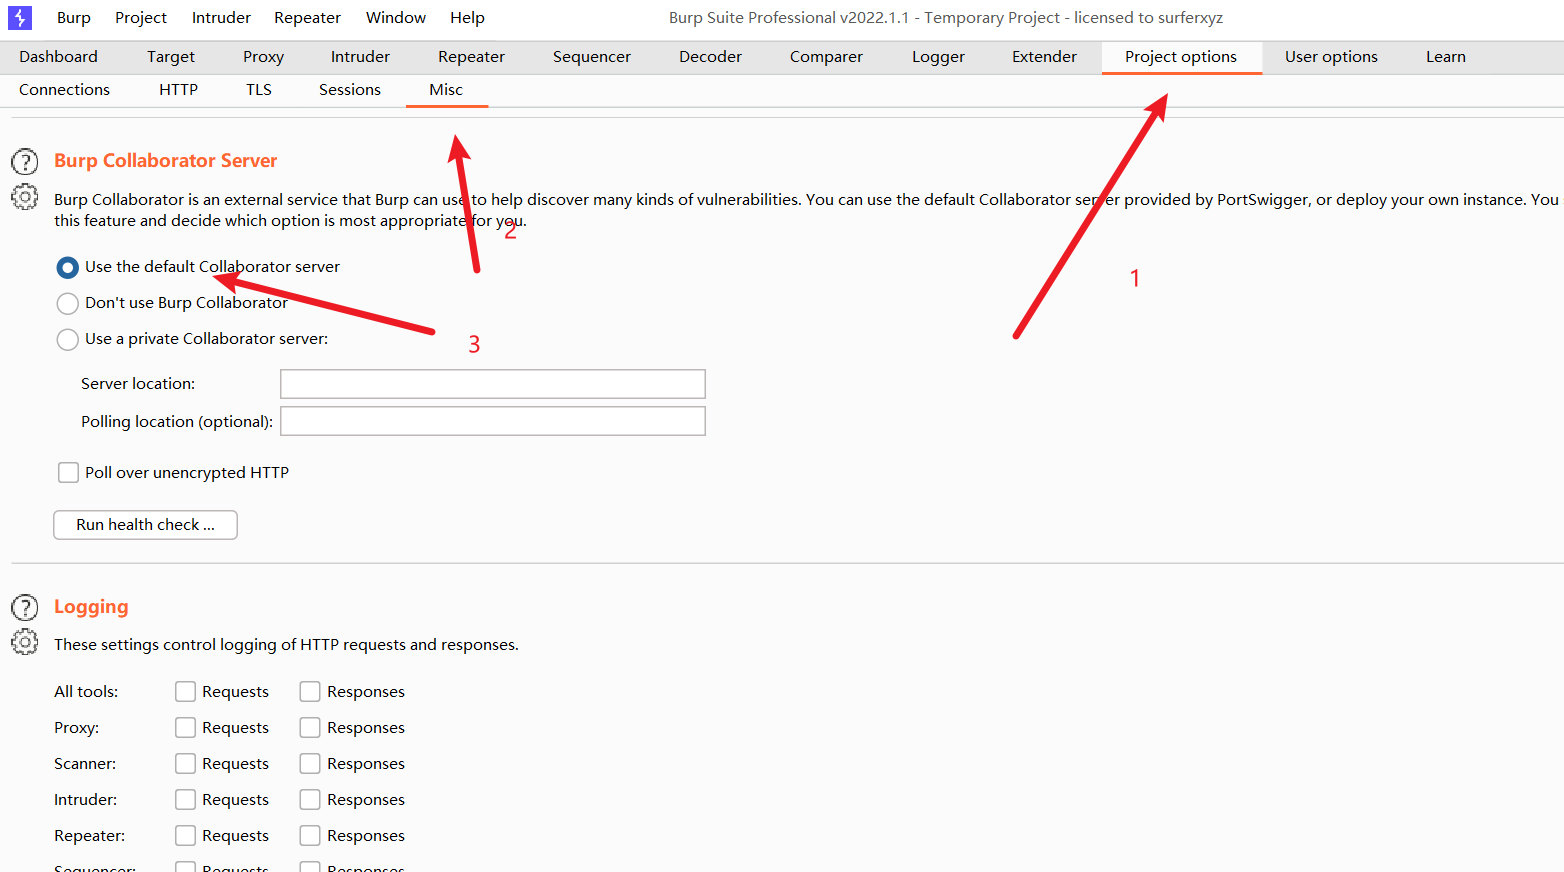Open the Connections sub-tab
This screenshot has height=872, width=1564.
point(64,90)
